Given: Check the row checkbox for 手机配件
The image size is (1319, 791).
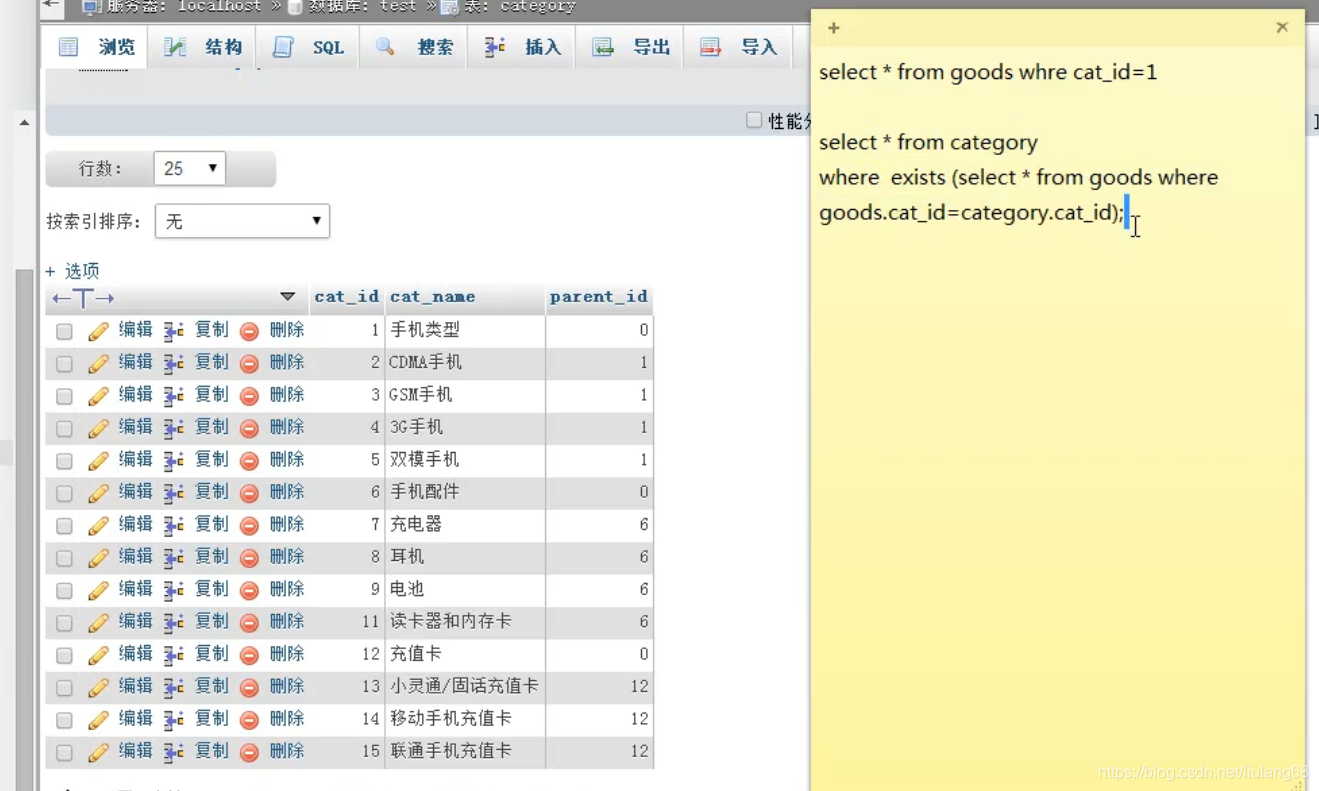Looking at the screenshot, I should pyautogui.click(x=64, y=493).
